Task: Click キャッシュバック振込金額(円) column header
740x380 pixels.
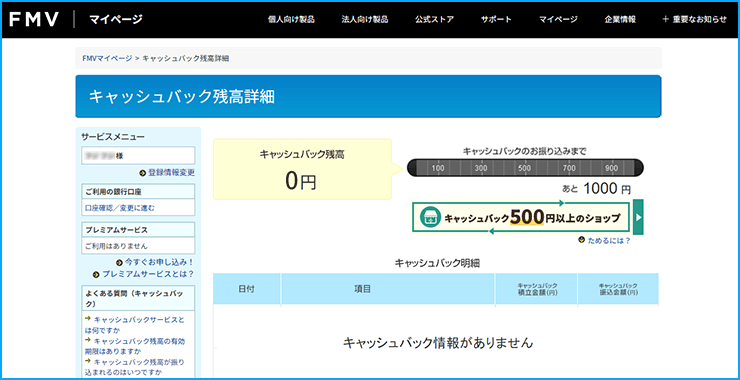Action: (x=618, y=289)
